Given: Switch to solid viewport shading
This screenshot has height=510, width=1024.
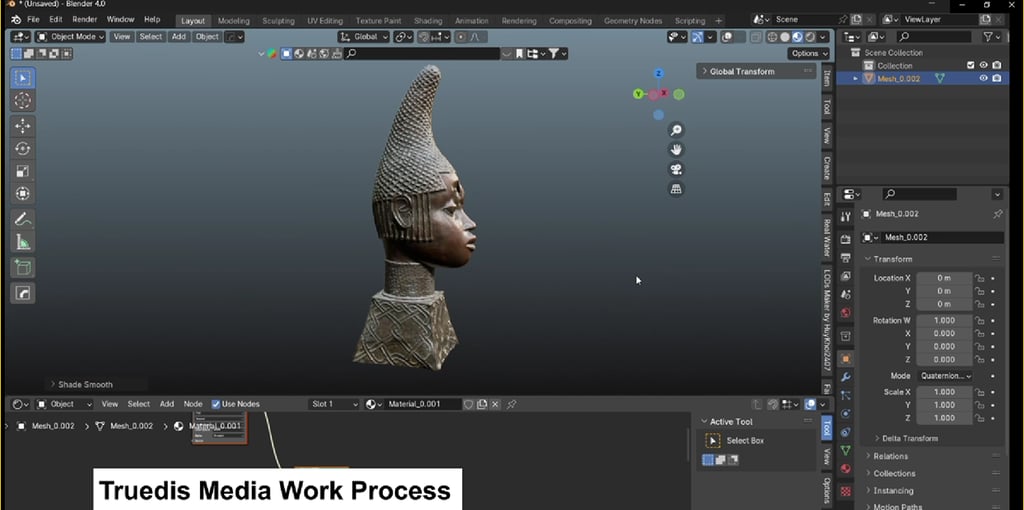Looking at the screenshot, I should [x=785, y=37].
